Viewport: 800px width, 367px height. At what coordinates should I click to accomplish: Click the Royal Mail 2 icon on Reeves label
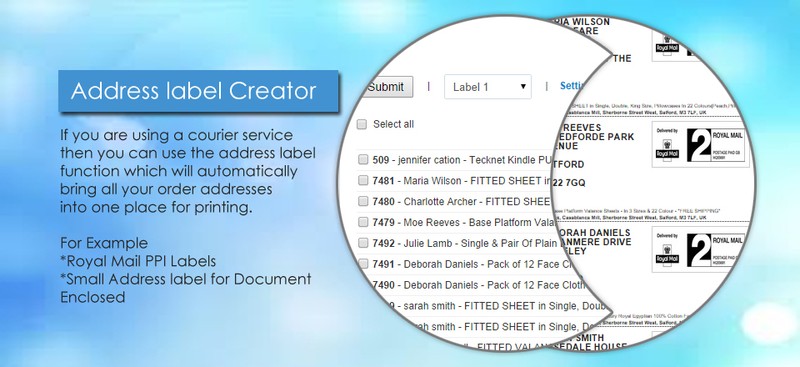click(x=699, y=145)
